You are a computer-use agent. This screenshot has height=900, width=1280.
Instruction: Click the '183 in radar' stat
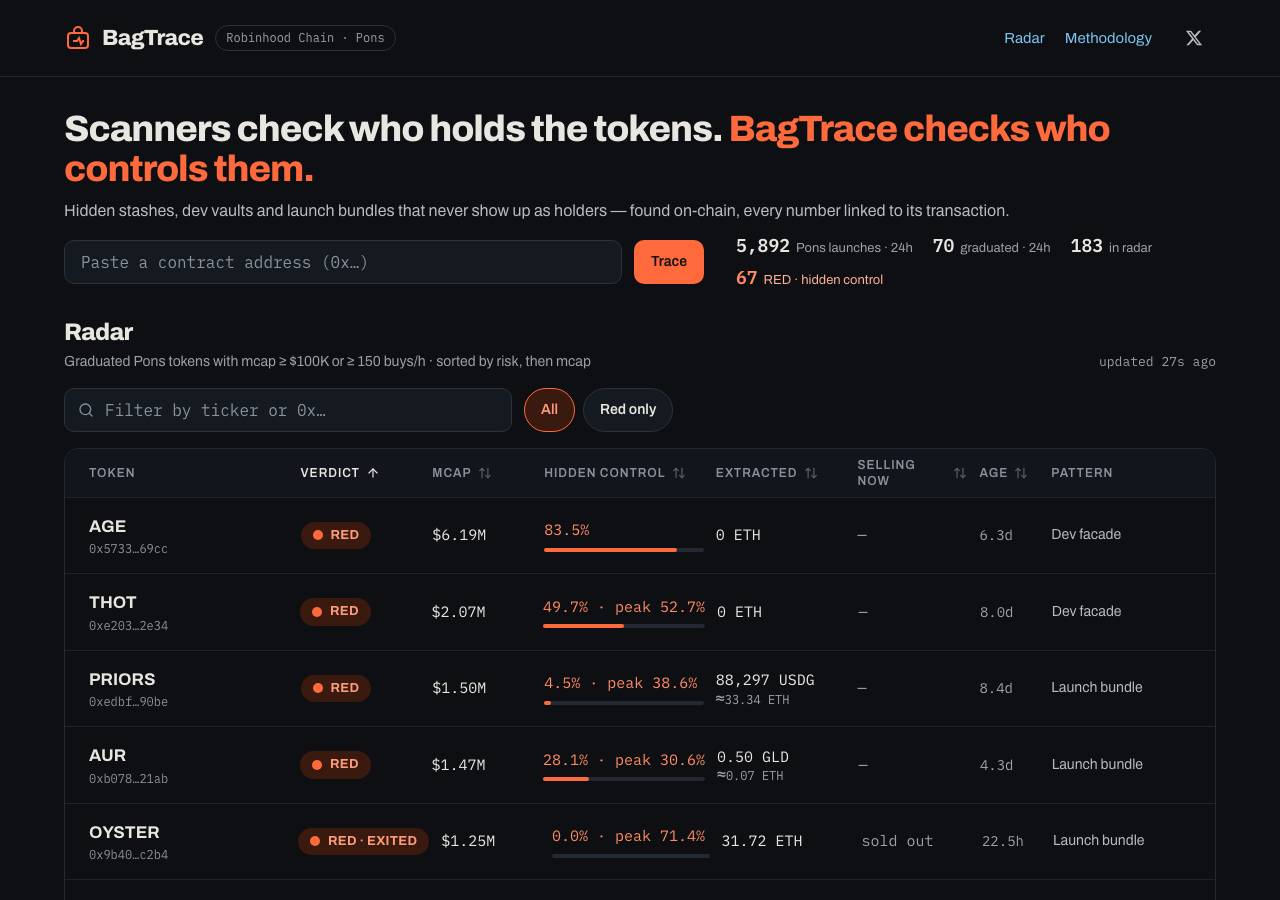click(x=1111, y=246)
